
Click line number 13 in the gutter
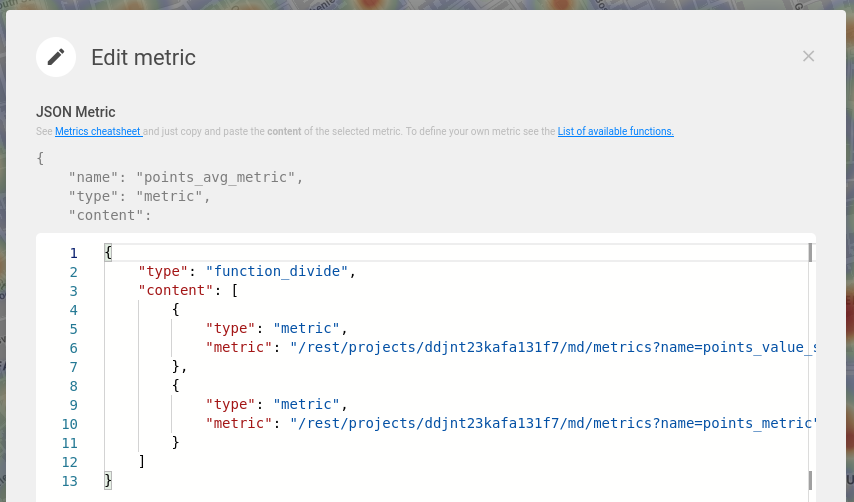click(69, 481)
